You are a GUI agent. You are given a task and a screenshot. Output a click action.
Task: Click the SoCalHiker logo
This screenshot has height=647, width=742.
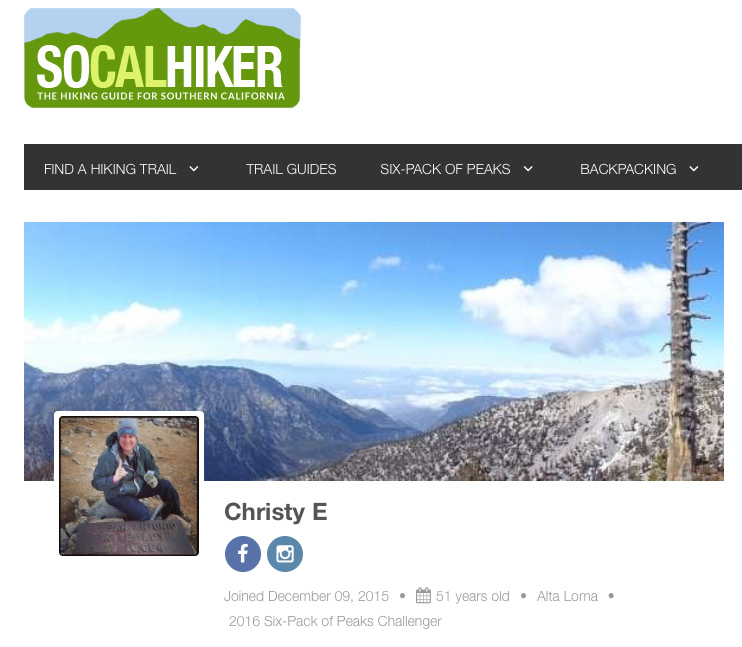tap(162, 58)
